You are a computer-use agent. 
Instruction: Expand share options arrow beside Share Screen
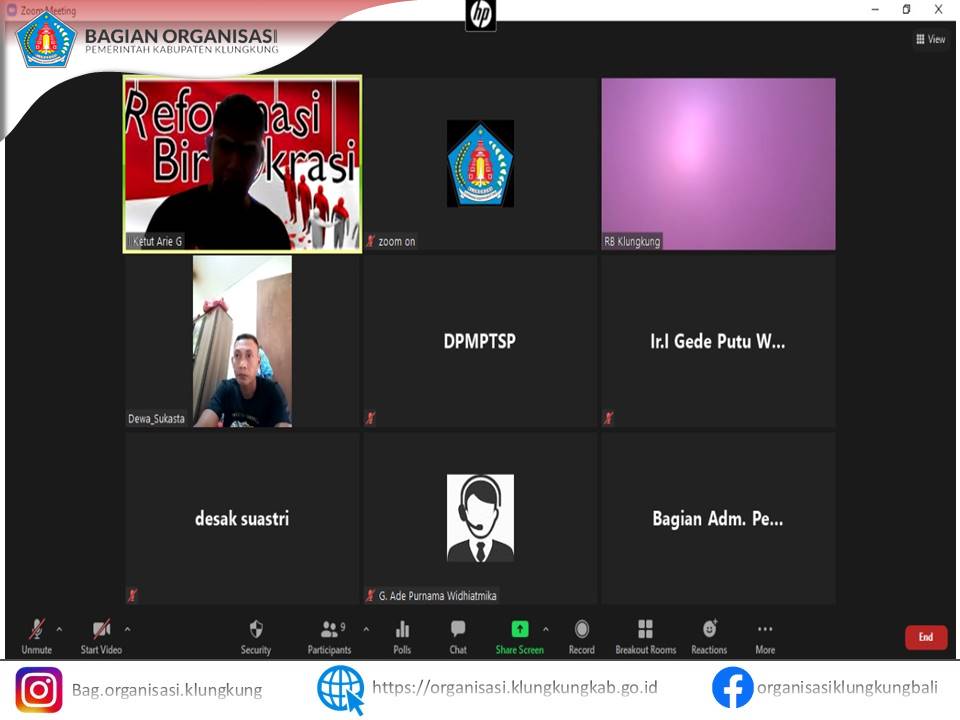click(546, 629)
